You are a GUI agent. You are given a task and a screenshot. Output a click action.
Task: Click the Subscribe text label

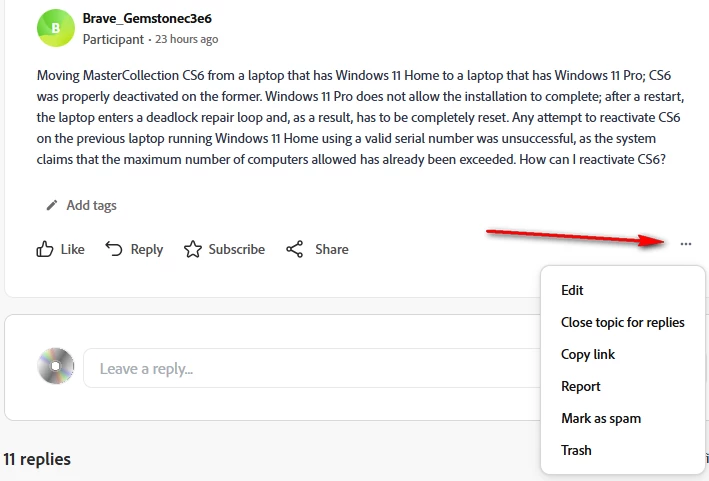(x=236, y=249)
